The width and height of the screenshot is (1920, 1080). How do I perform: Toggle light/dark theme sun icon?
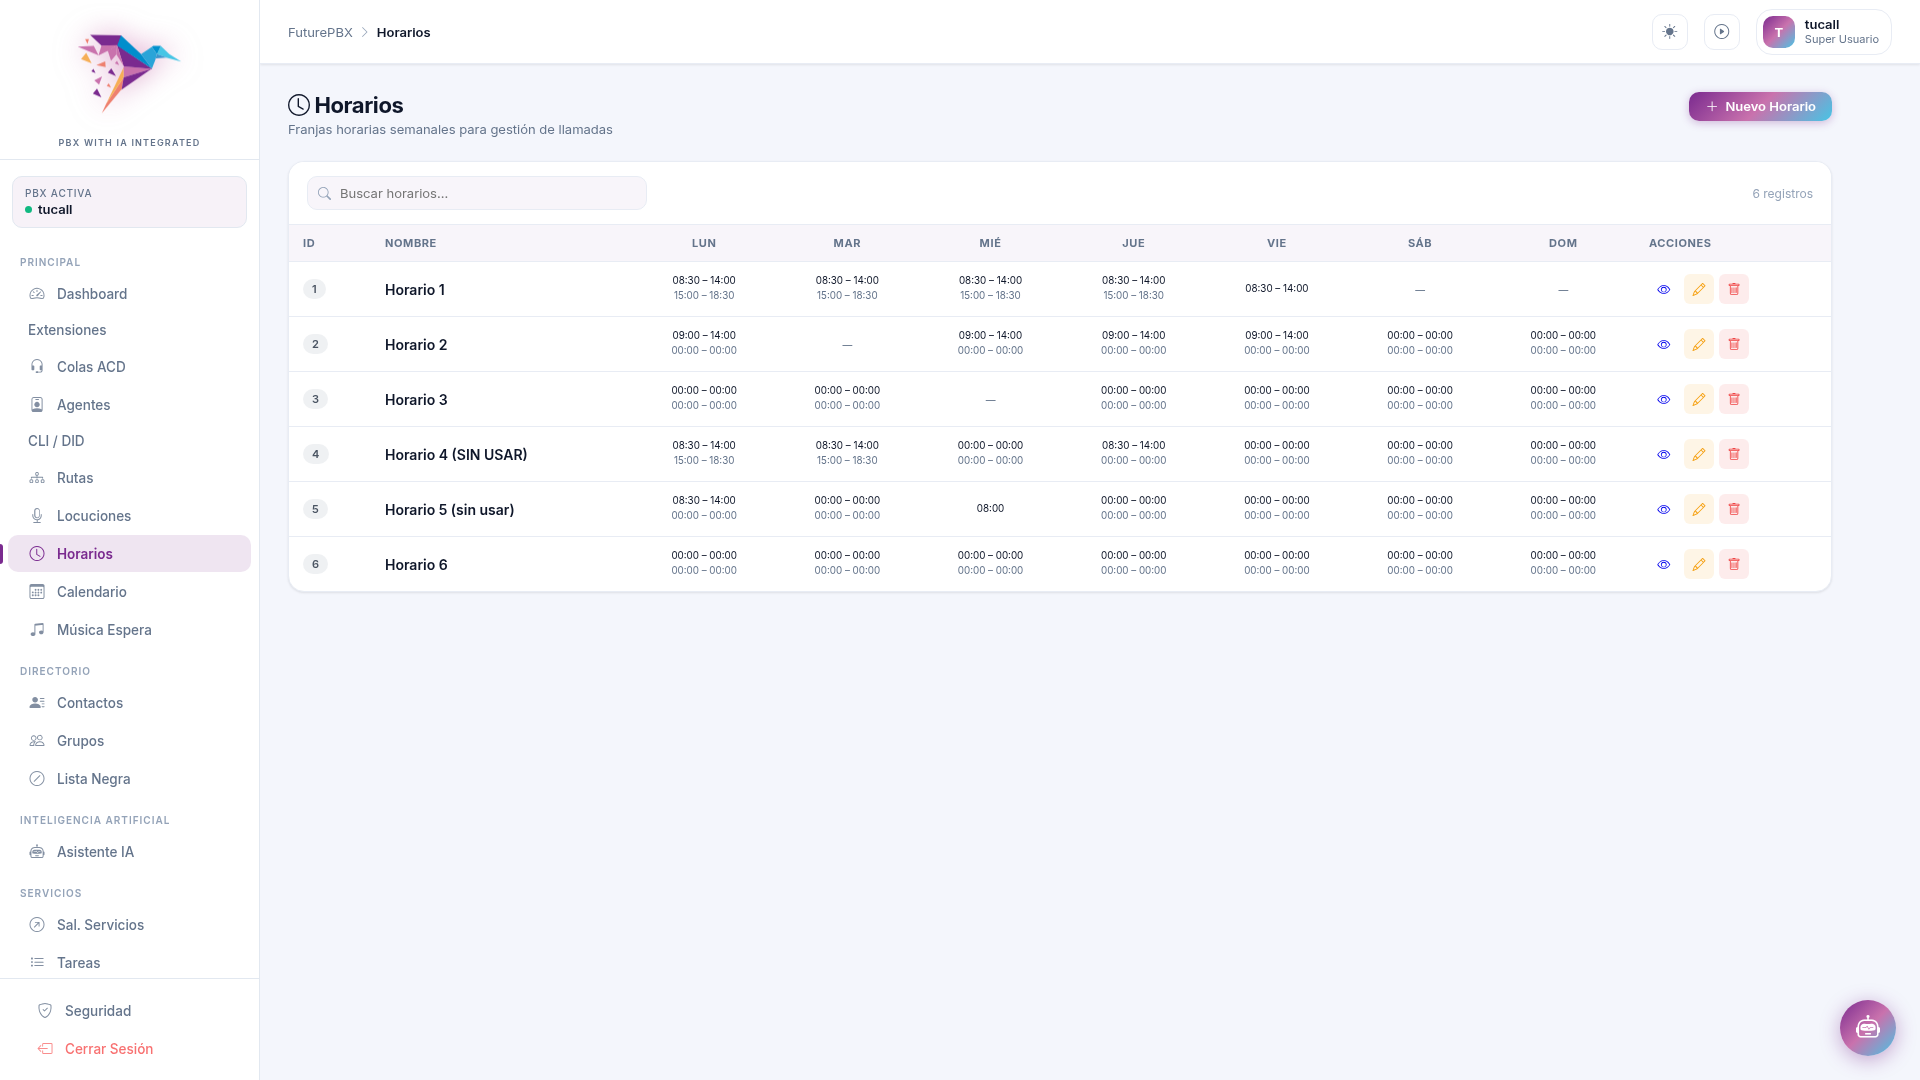(x=1669, y=32)
